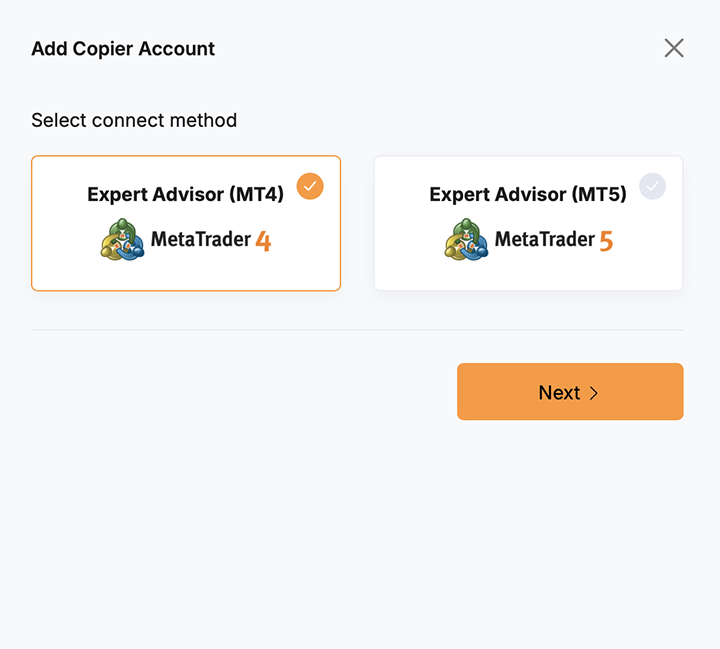The image size is (720, 649).
Task: Click the MetaTrader wordmark on MT4 card
Action: 200,240
